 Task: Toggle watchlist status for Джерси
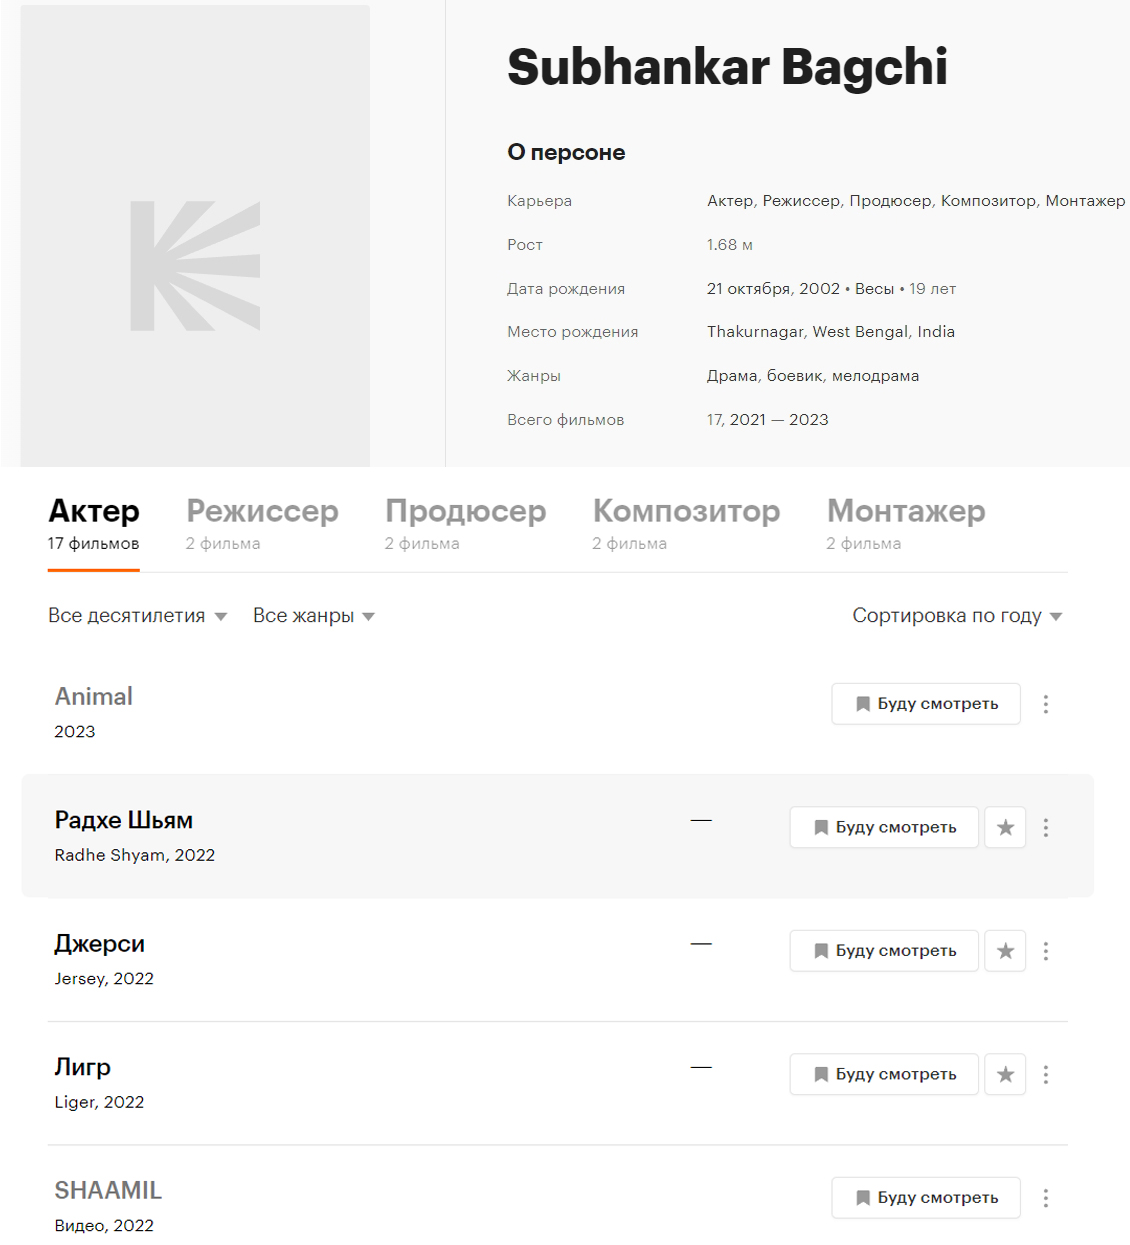click(x=883, y=951)
